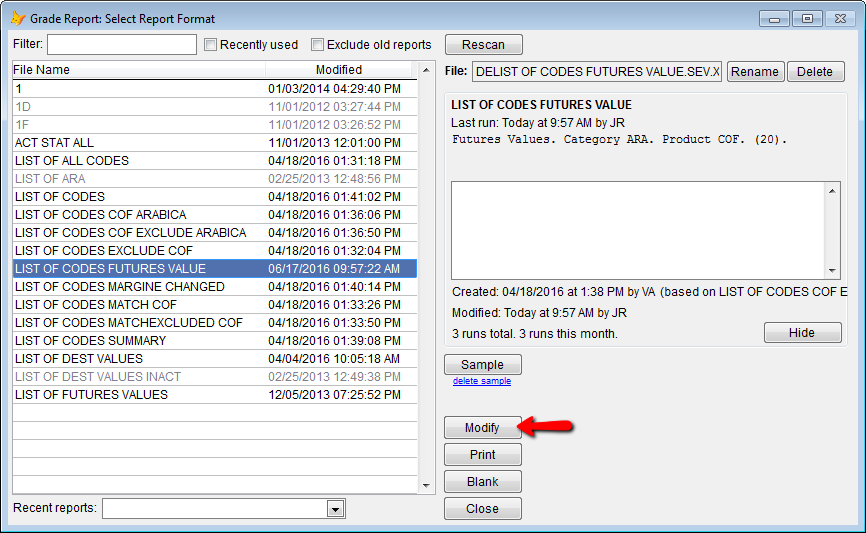Click modified date 11/01/2013 12:01:00 PM
Screen dimensions: 866x533
point(335,143)
